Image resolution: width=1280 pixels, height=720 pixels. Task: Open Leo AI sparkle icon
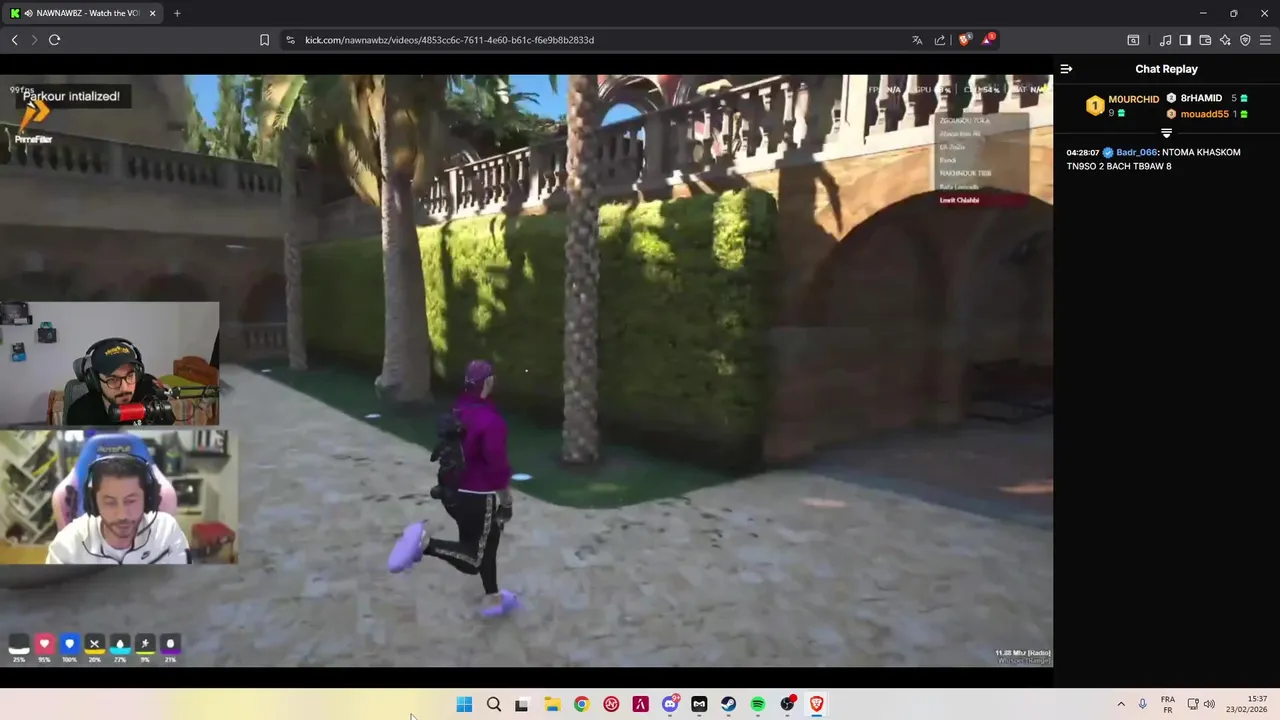point(1225,40)
